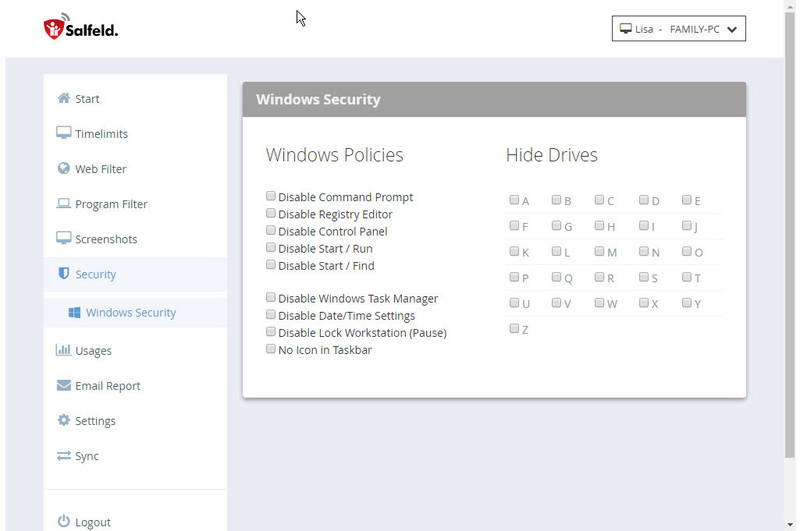Click the power icon to Logout
The width and height of the screenshot is (800, 531).
[64, 521]
